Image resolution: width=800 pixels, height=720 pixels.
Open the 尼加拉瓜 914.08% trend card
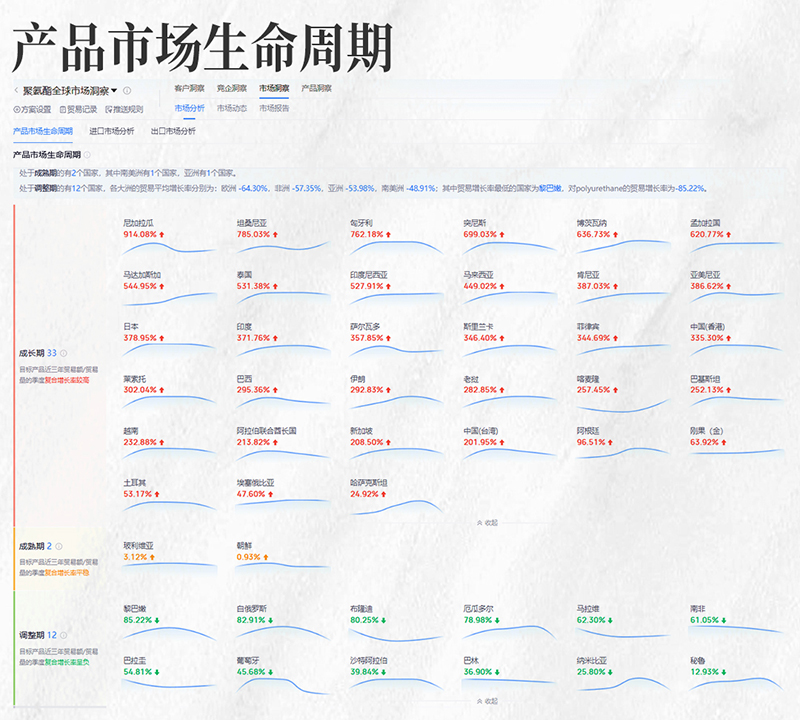pyautogui.click(x=166, y=235)
